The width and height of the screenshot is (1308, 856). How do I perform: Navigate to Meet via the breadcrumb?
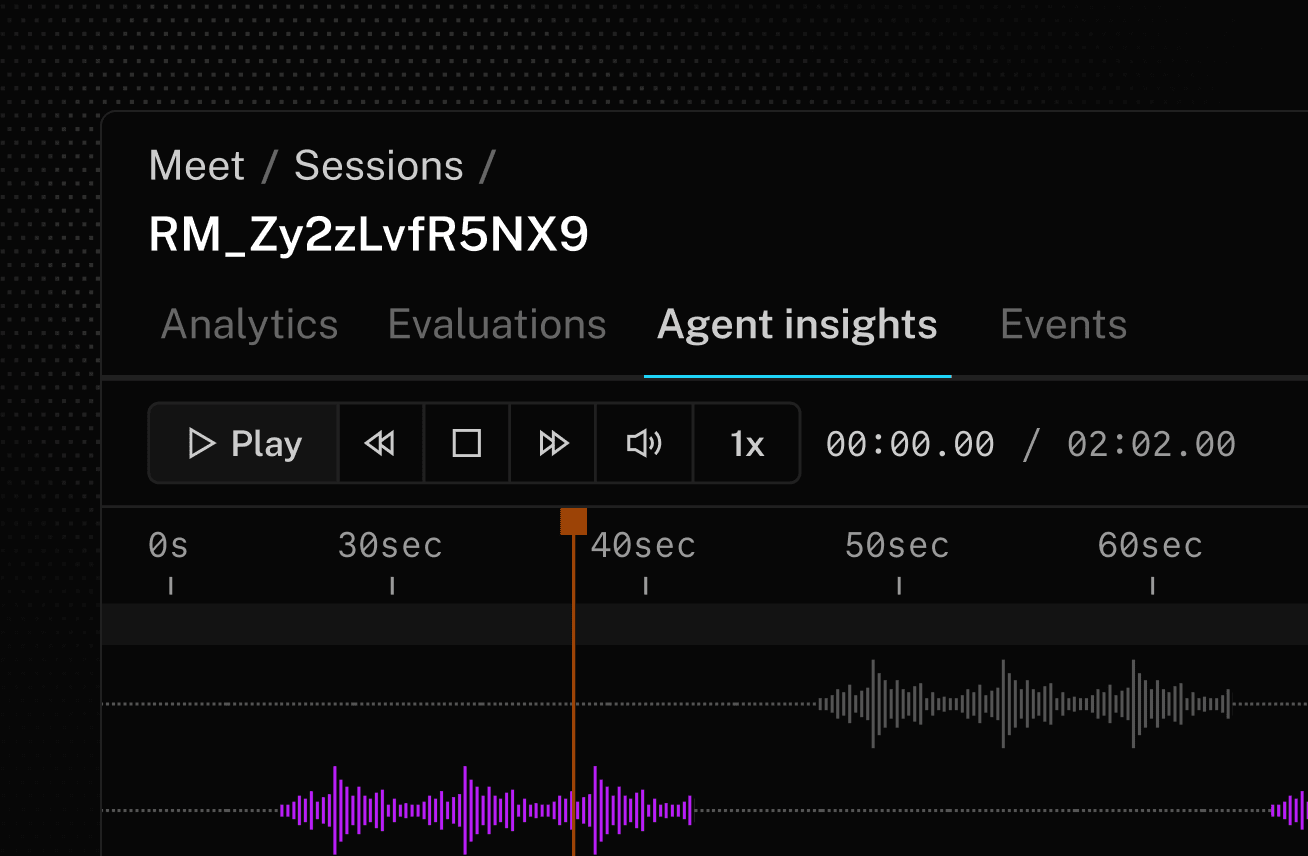[196, 164]
